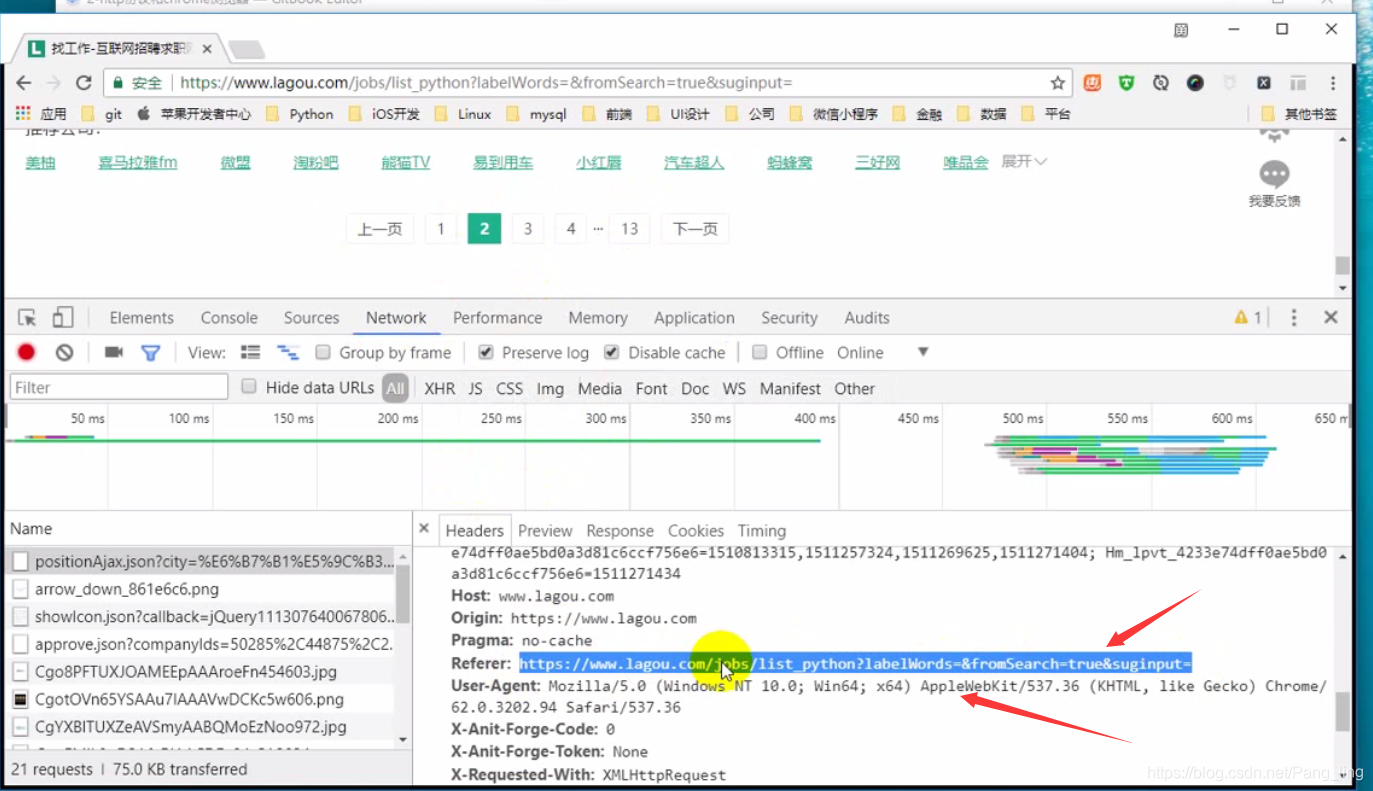Viewport: 1373px width, 791px height.
Task: Filter requests by Doc type
Action: point(694,388)
